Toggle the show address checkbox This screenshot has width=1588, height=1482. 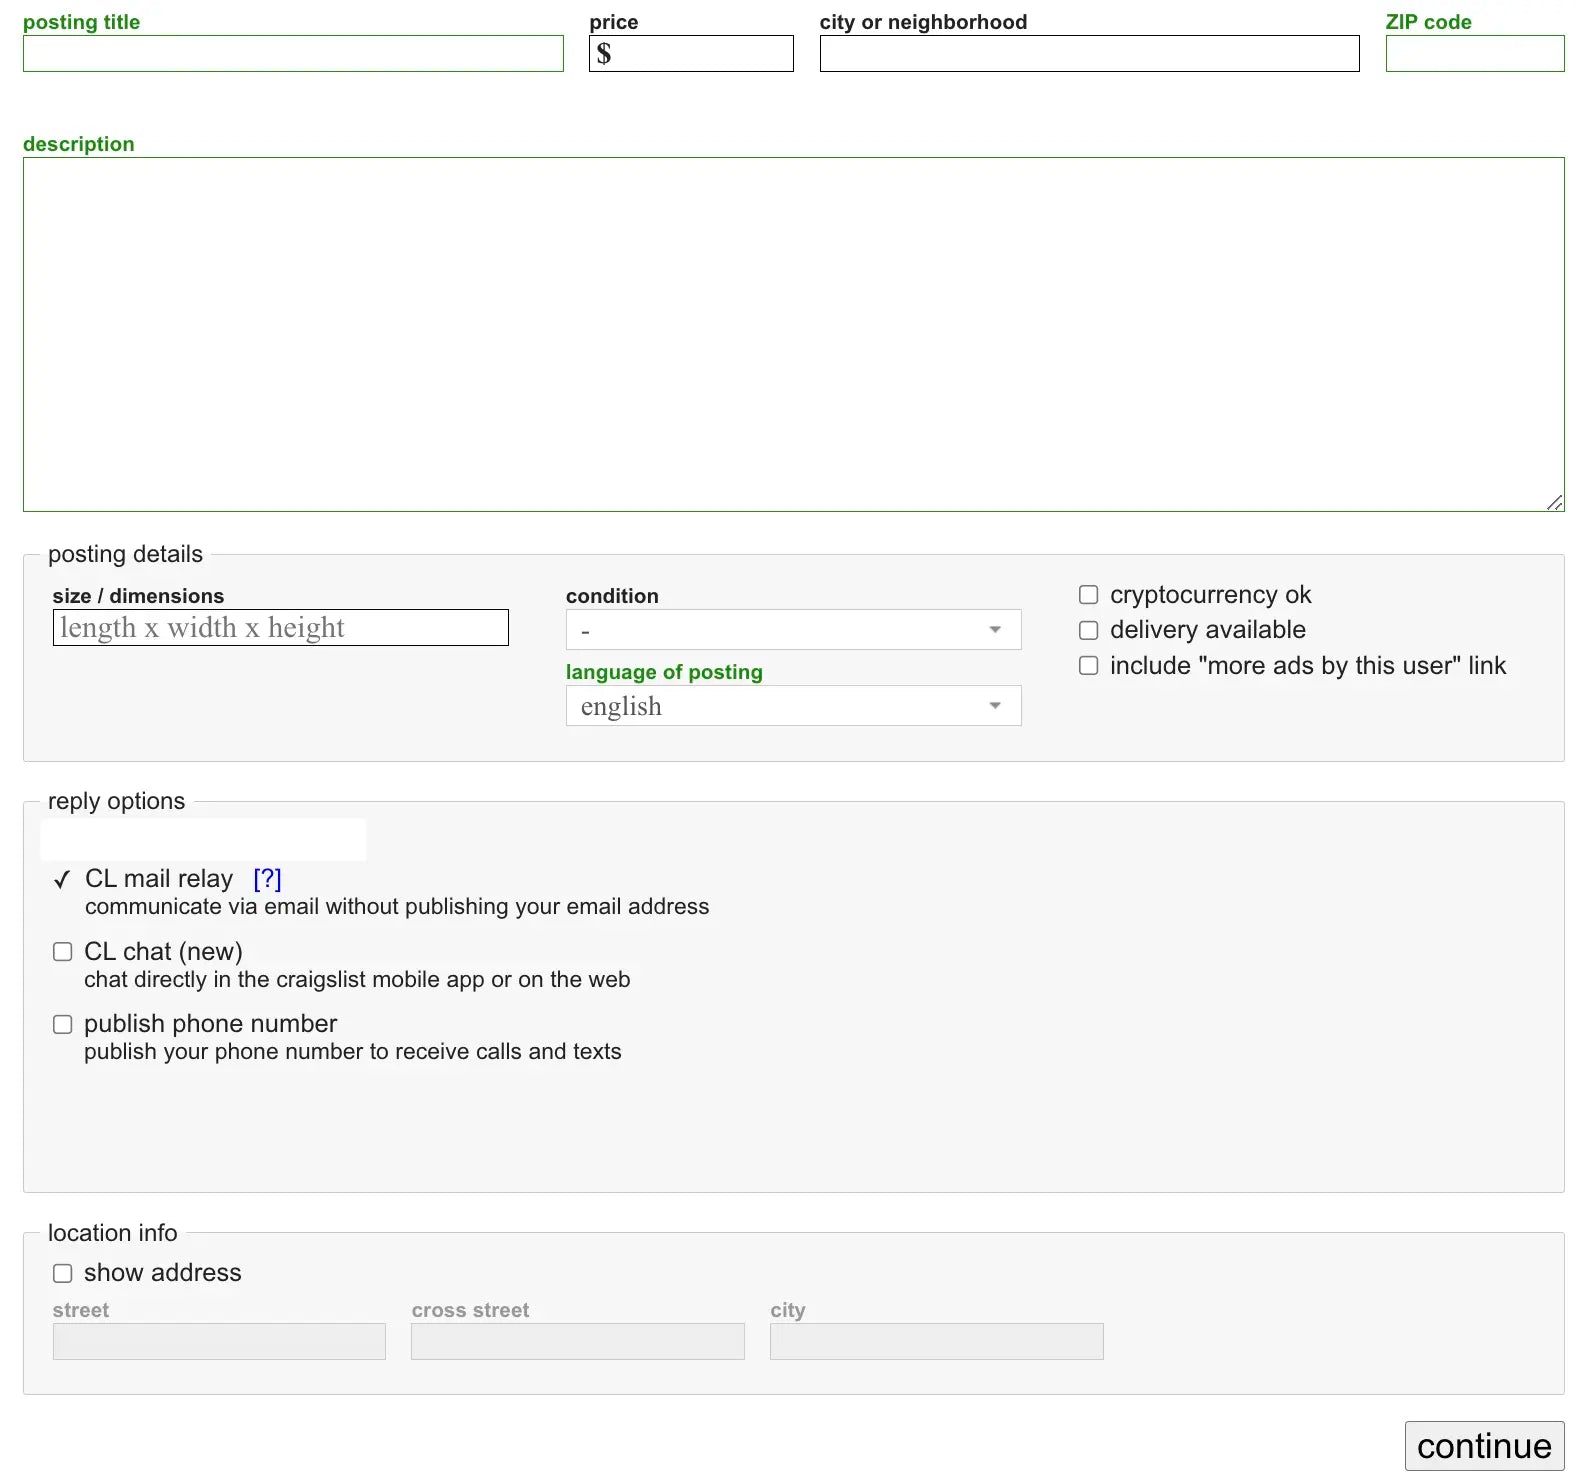(x=63, y=1273)
